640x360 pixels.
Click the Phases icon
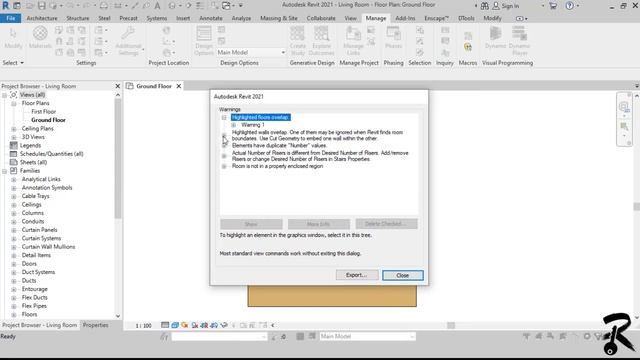click(393, 33)
